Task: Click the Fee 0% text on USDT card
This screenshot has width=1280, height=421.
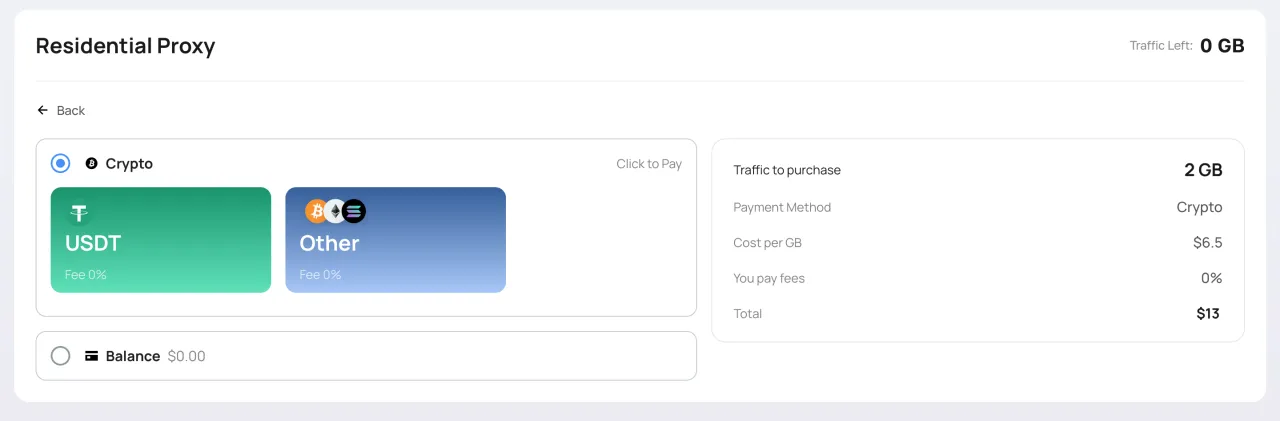Action: pos(86,275)
